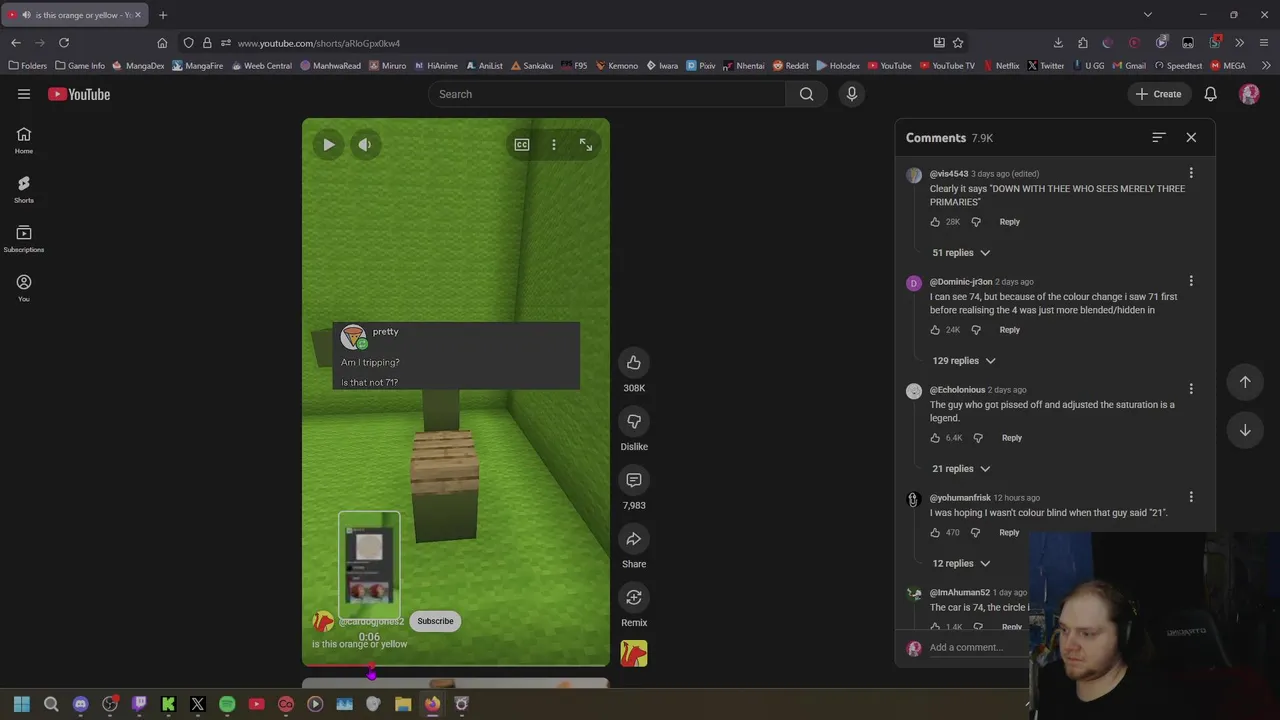
Task: Dislike the @Echolonious comment
Action: [978, 438]
